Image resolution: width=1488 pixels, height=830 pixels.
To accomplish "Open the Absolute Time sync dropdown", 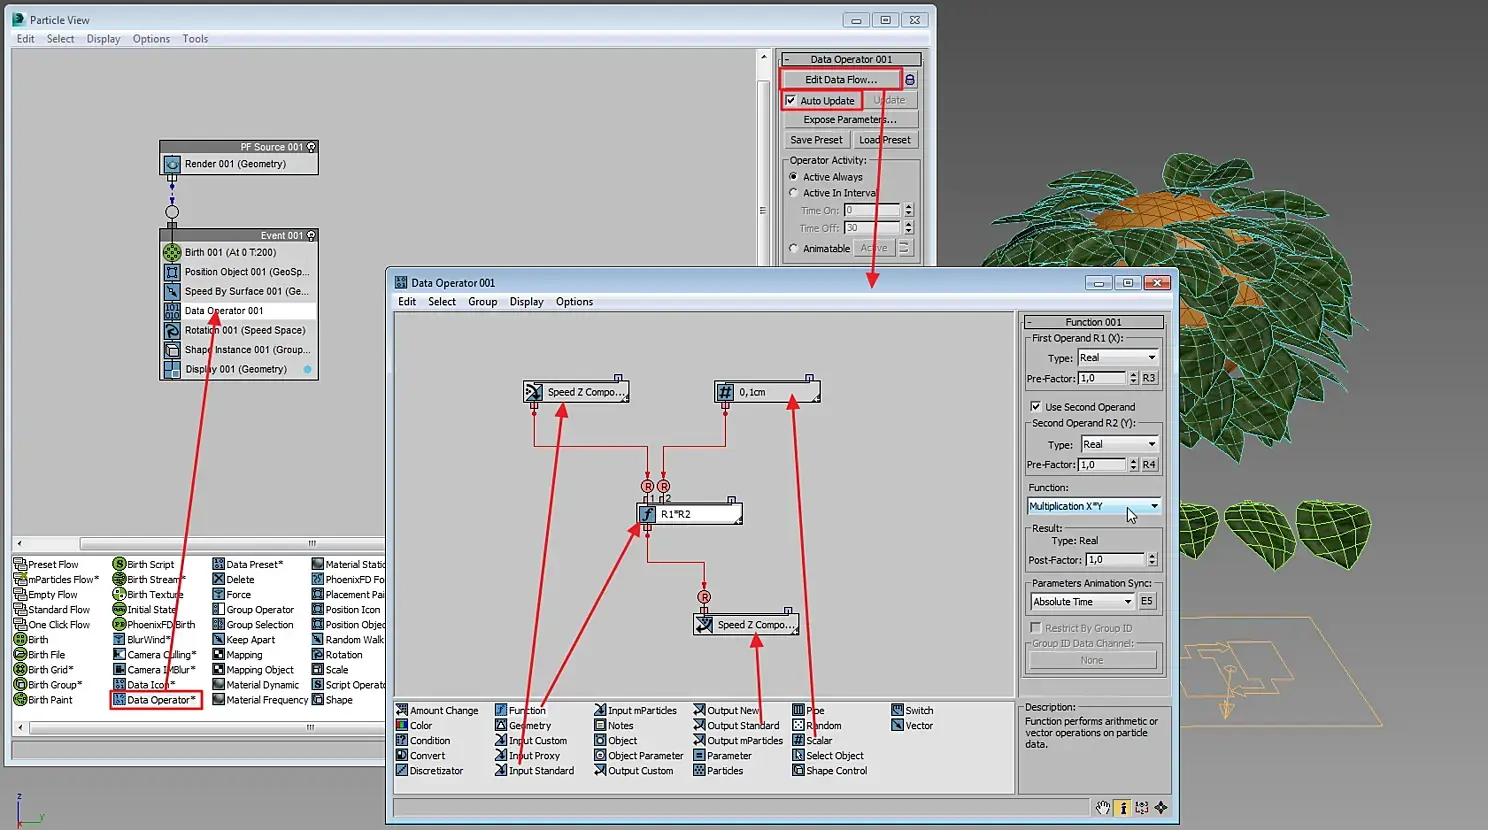I will point(1082,602).
